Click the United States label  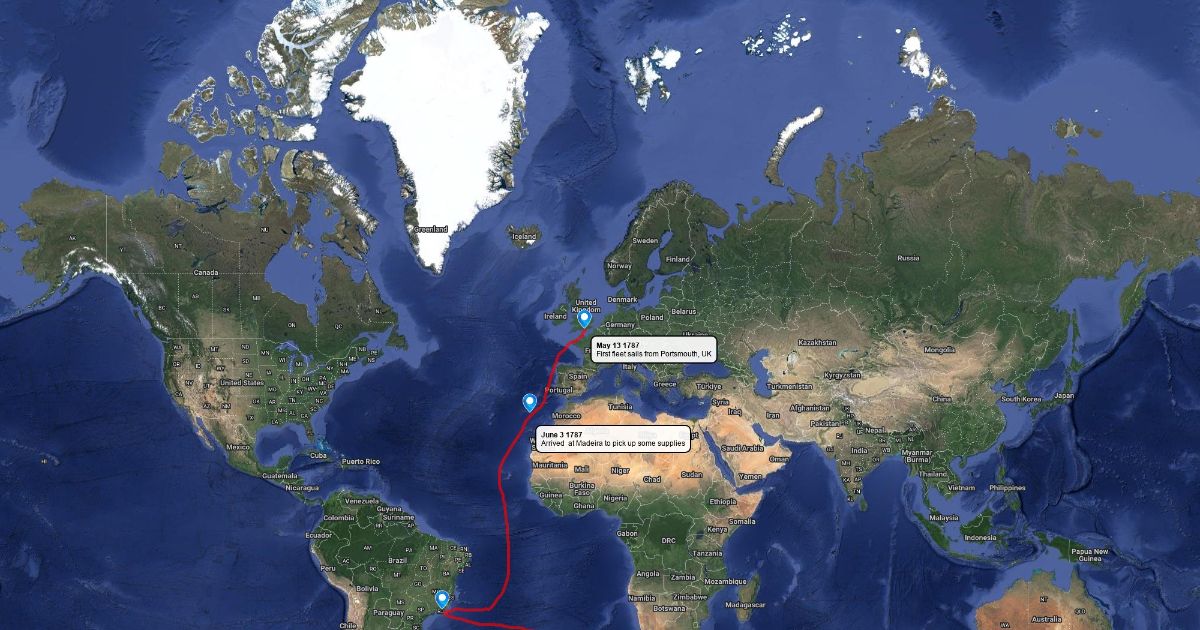[x=241, y=382]
